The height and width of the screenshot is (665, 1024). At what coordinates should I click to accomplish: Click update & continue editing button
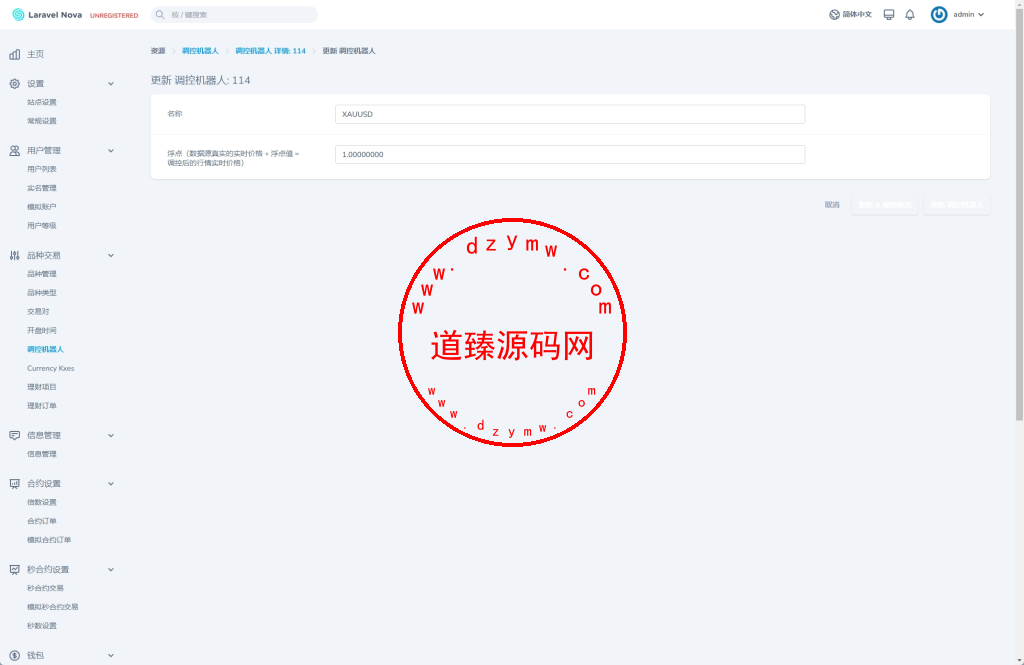pos(885,205)
